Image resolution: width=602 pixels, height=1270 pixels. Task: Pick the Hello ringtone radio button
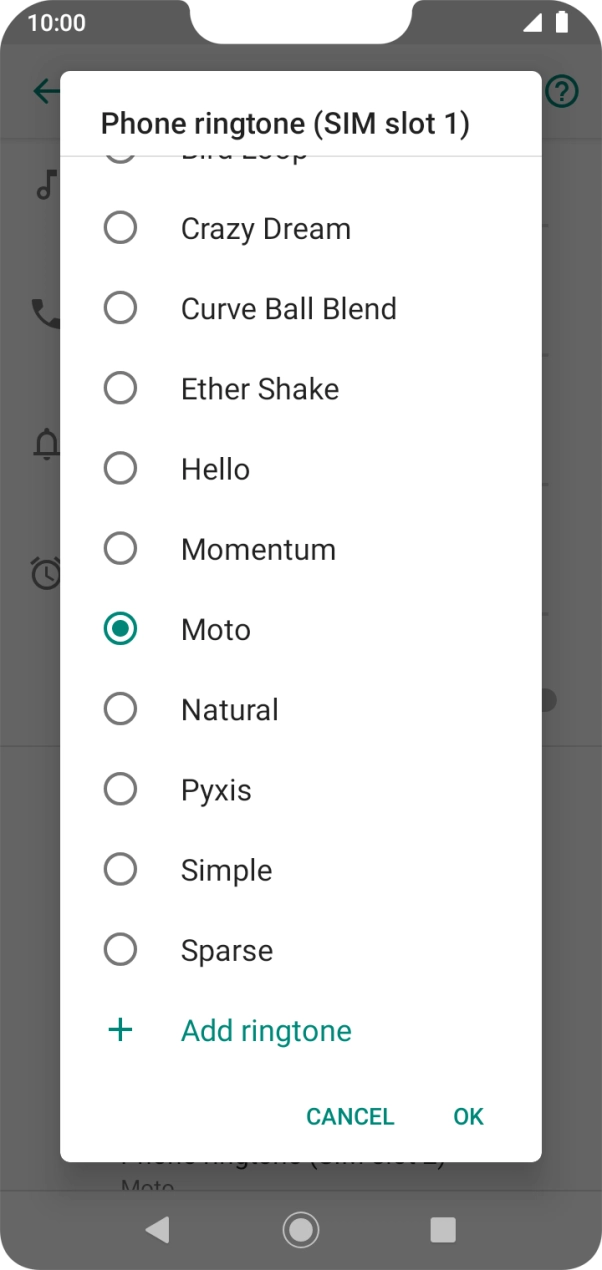120,468
